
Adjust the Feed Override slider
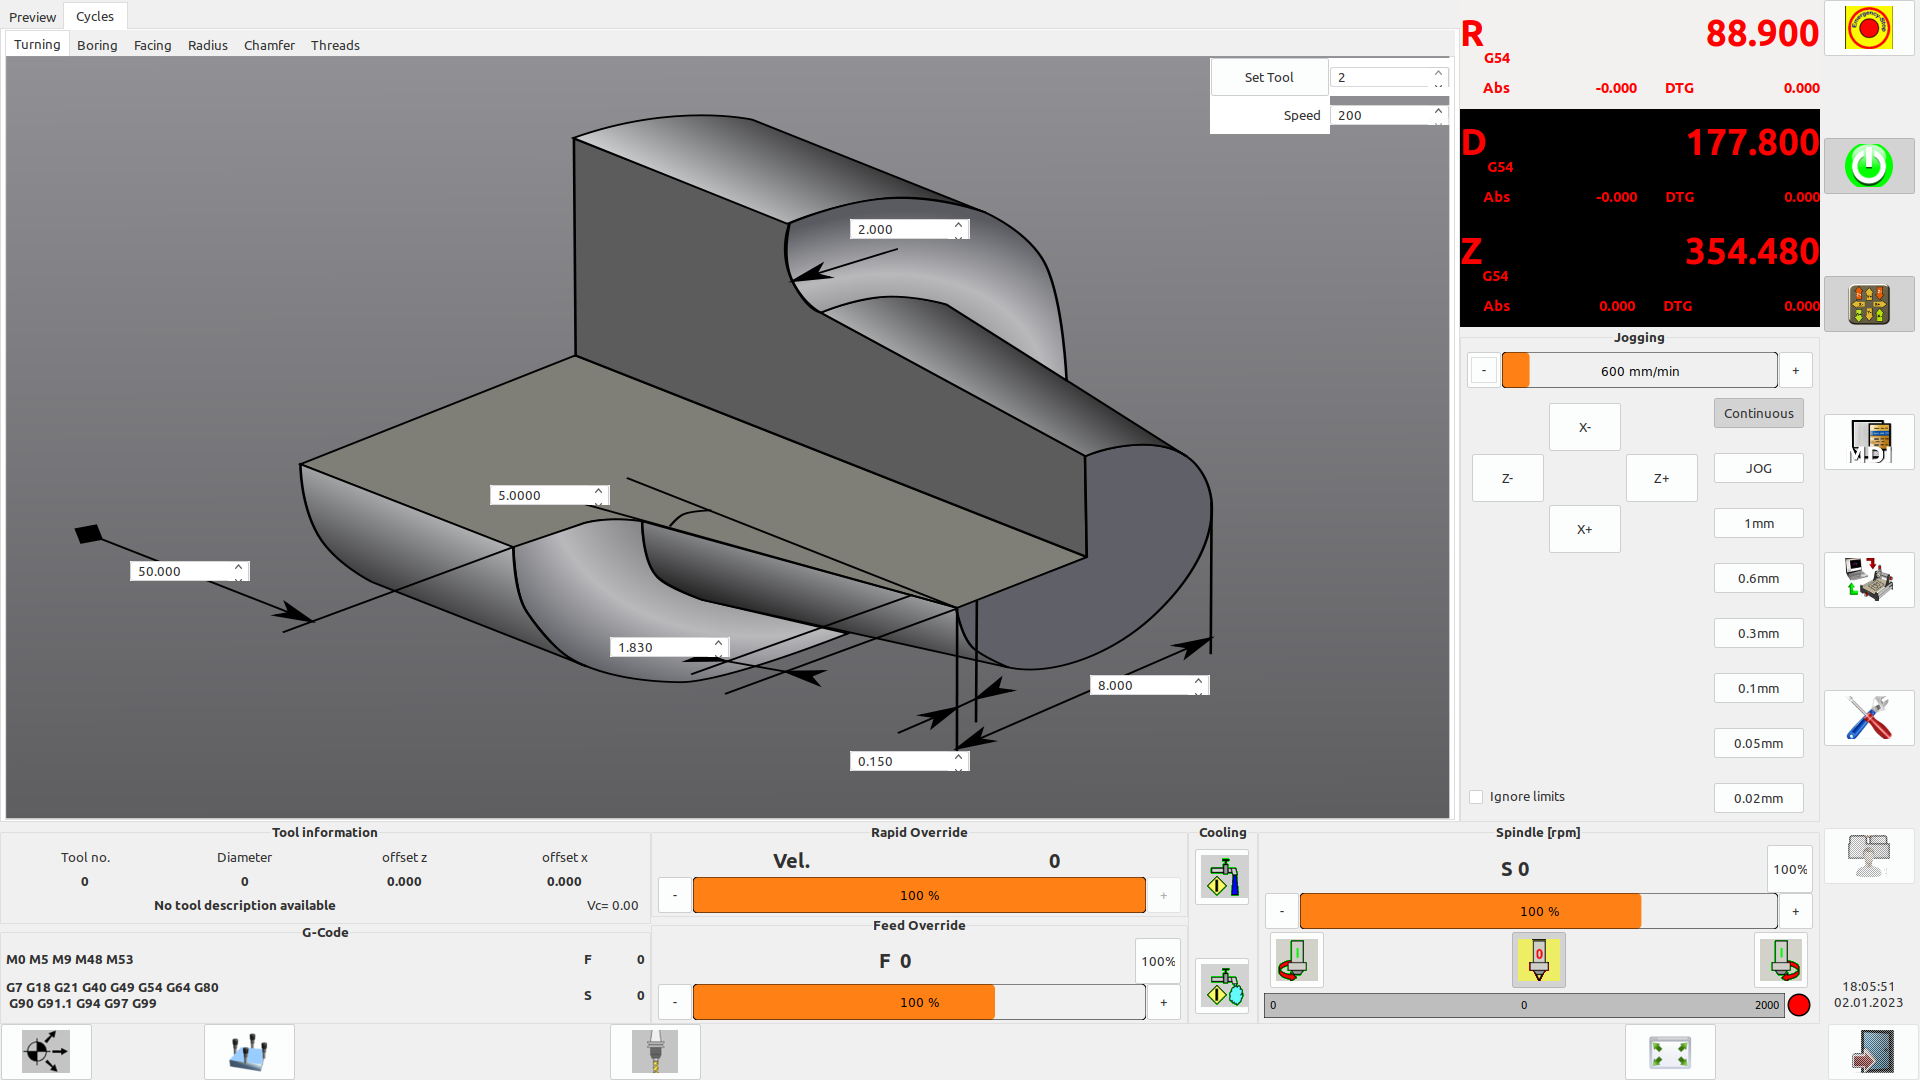pos(919,1002)
